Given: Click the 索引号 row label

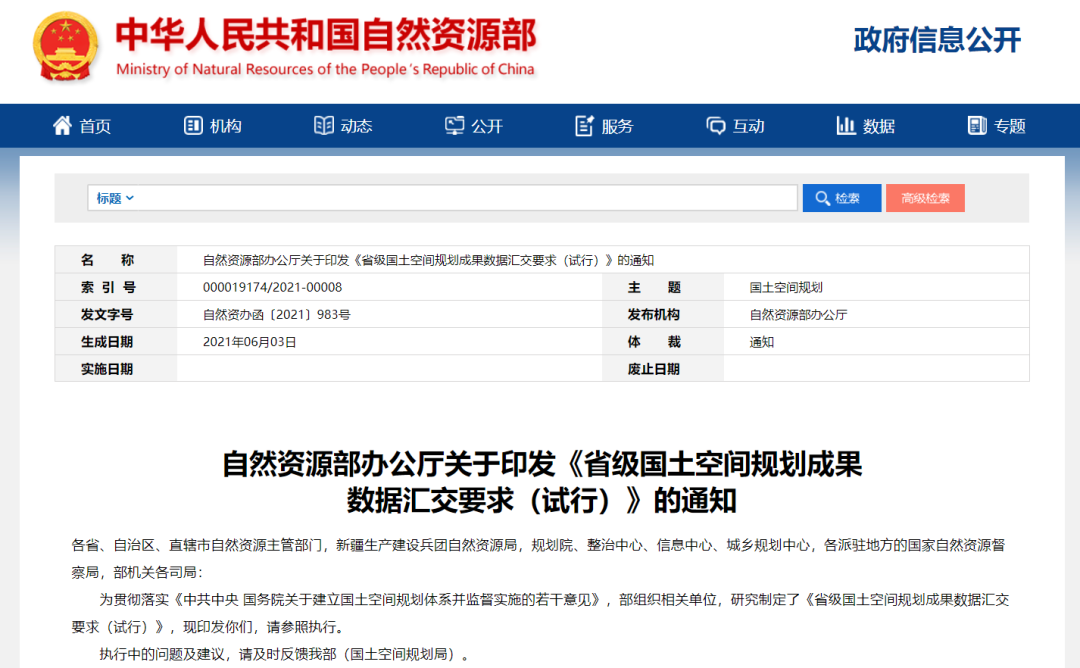Looking at the screenshot, I should point(107,287).
